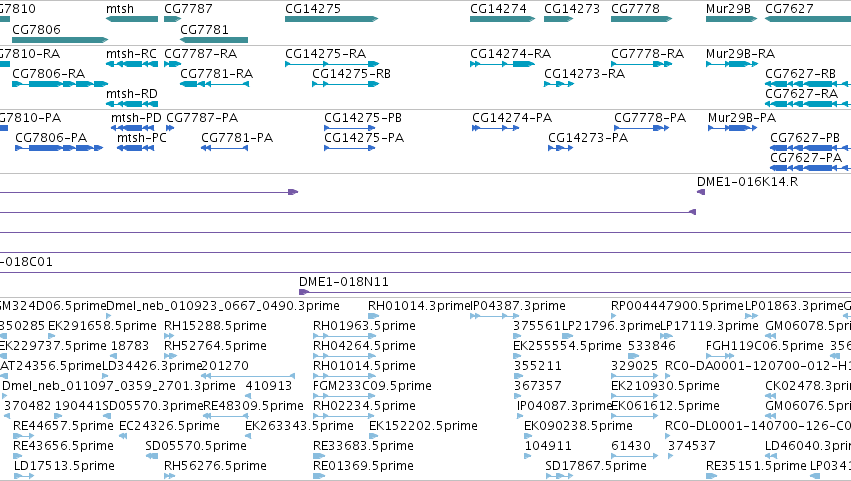The width and height of the screenshot is (851, 481).
Task: Click transcript CG14273-RA label
Action: pos(585,73)
